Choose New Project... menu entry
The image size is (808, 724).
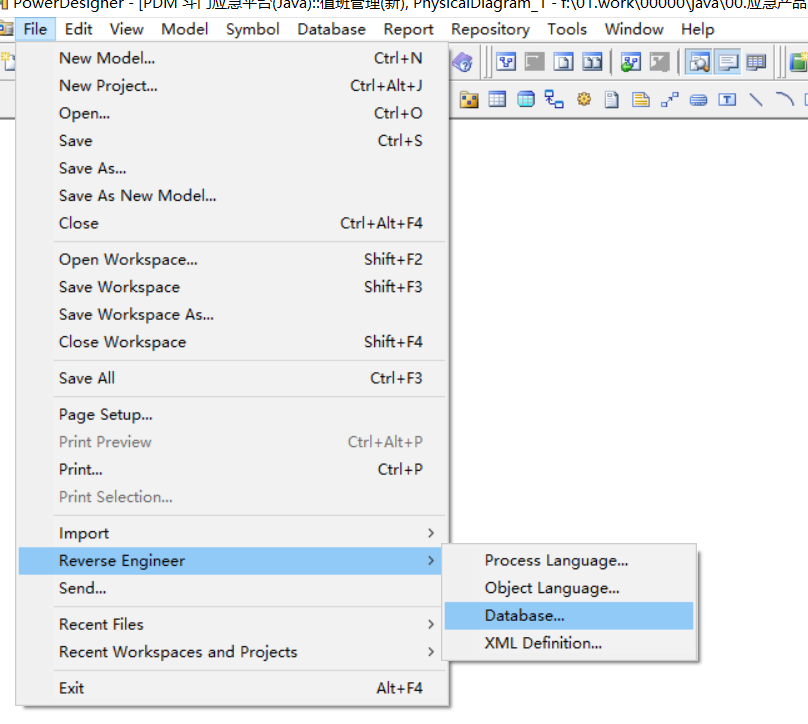(232, 86)
